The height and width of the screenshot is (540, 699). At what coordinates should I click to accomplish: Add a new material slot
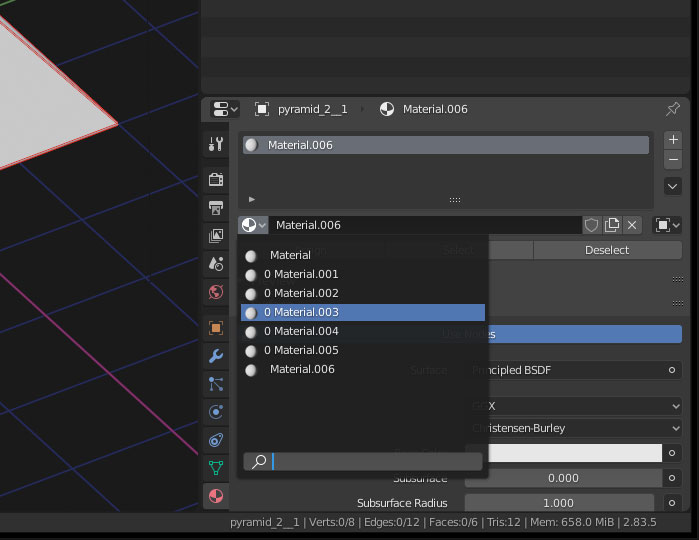coord(673,140)
